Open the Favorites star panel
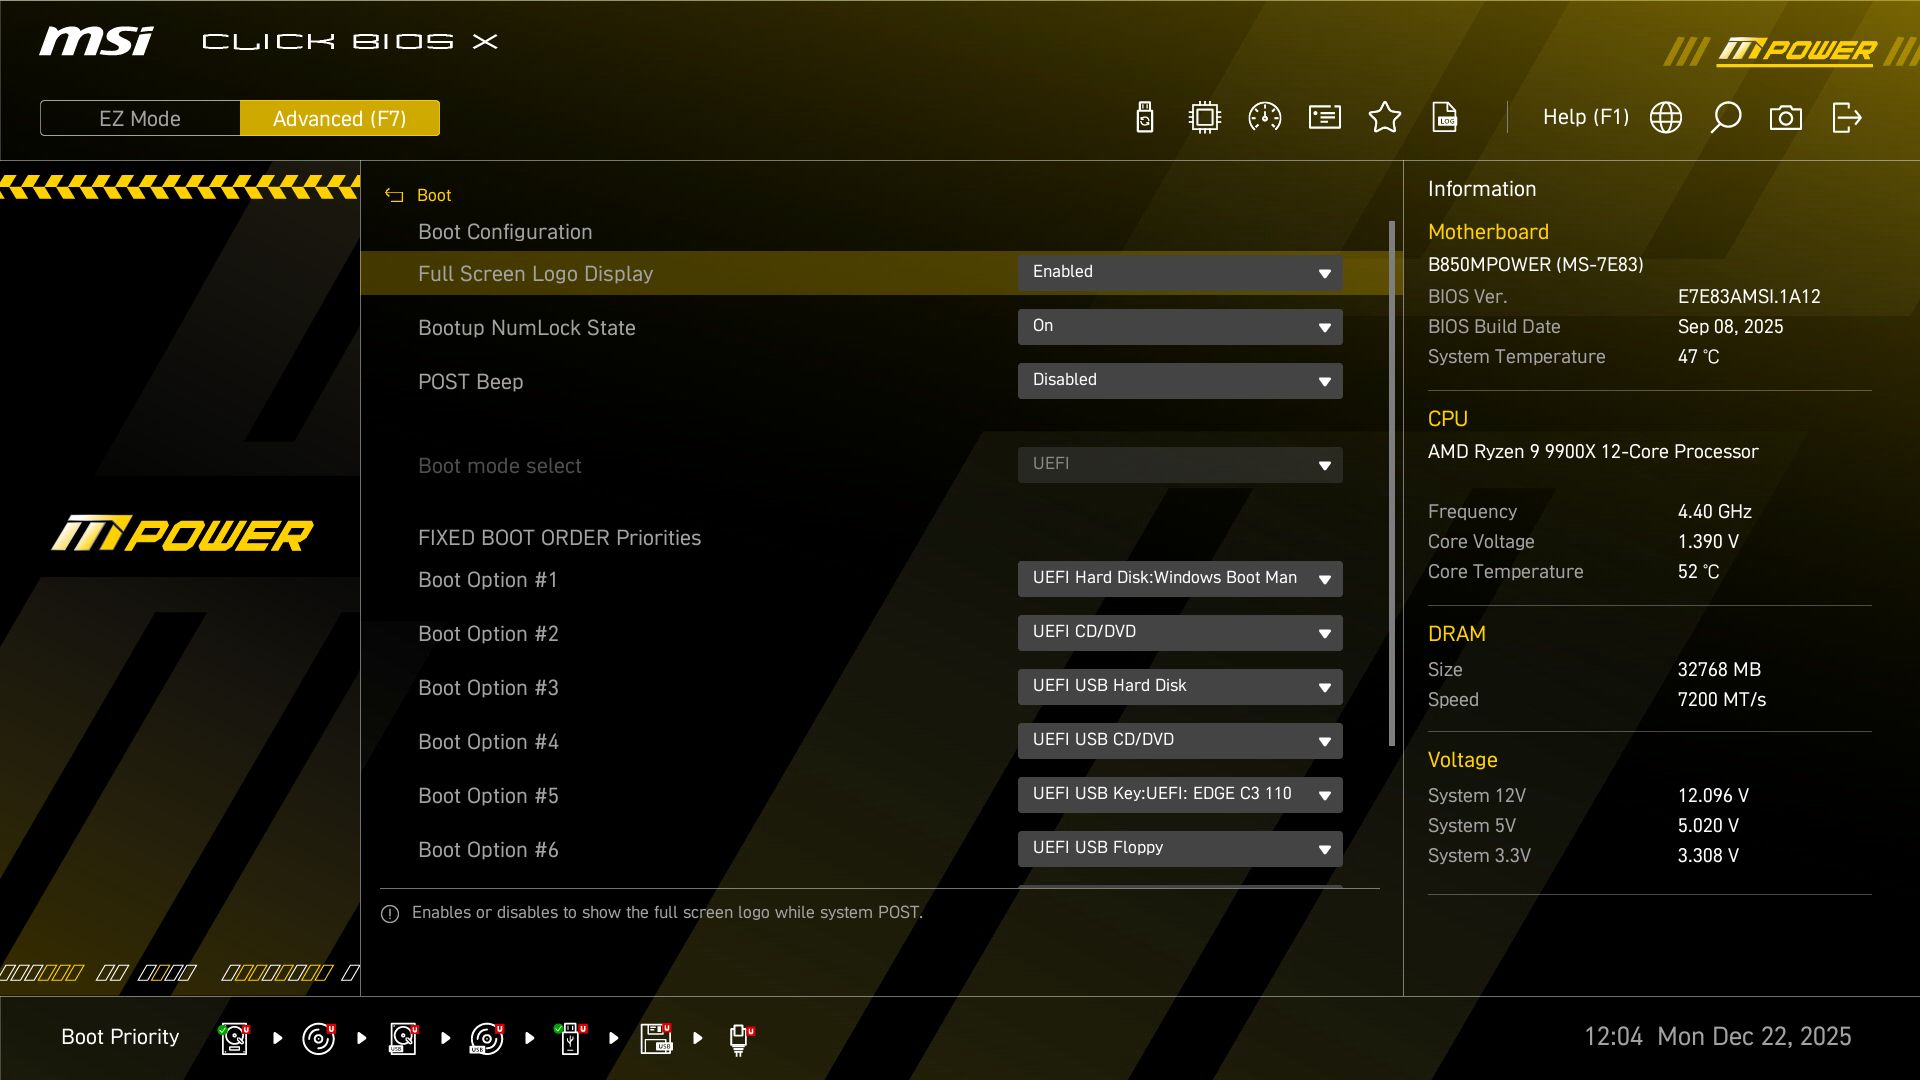The image size is (1920, 1080). (1385, 117)
